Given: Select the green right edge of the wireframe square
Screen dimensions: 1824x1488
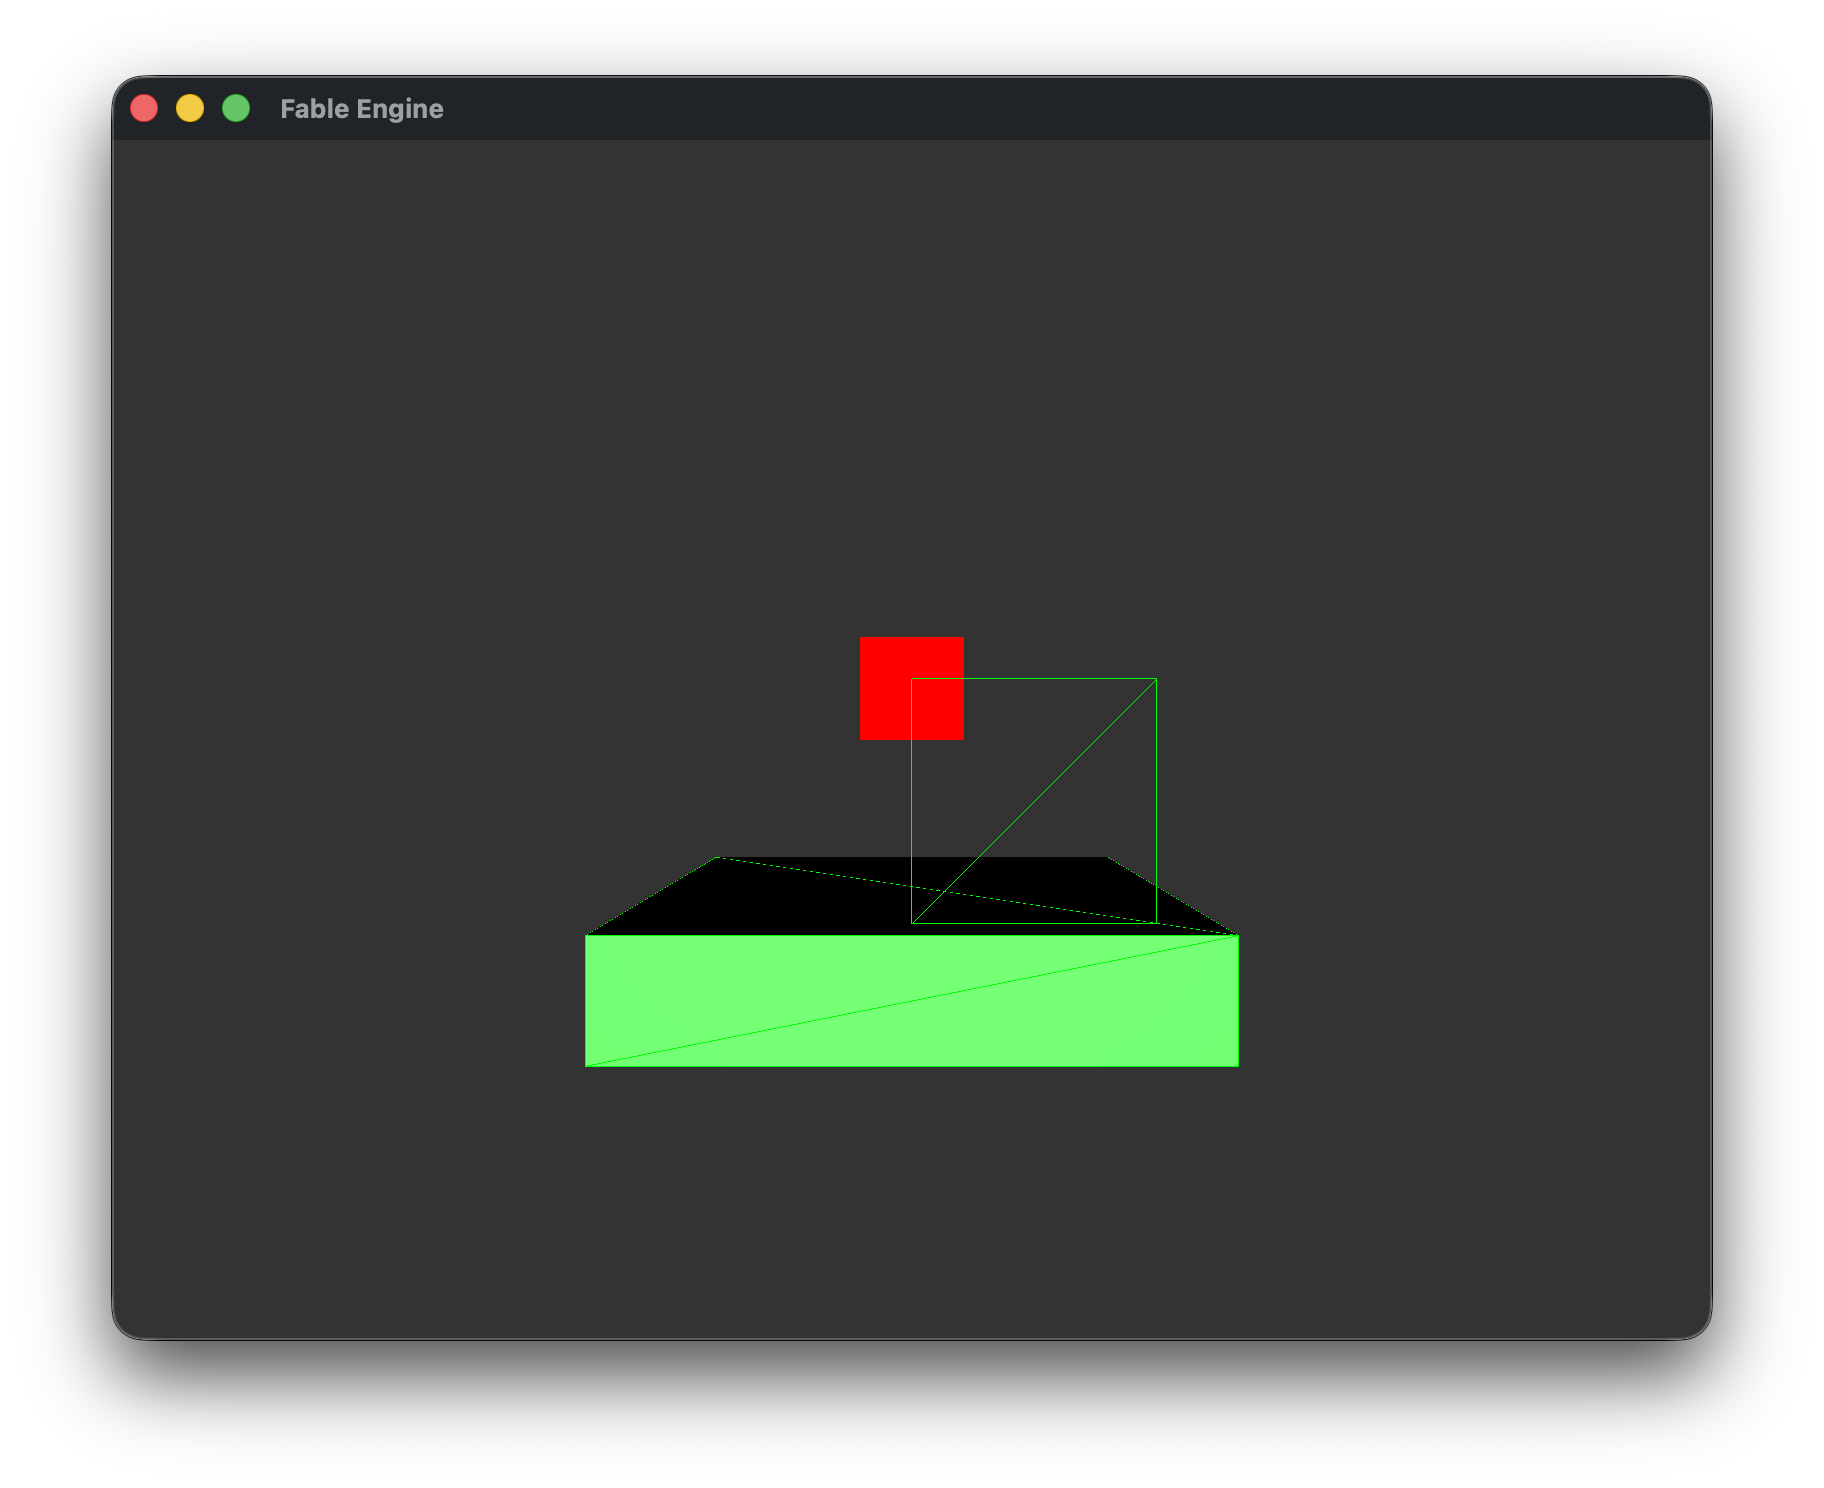Looking at the screenshot, I should [x=1157, y=800].
